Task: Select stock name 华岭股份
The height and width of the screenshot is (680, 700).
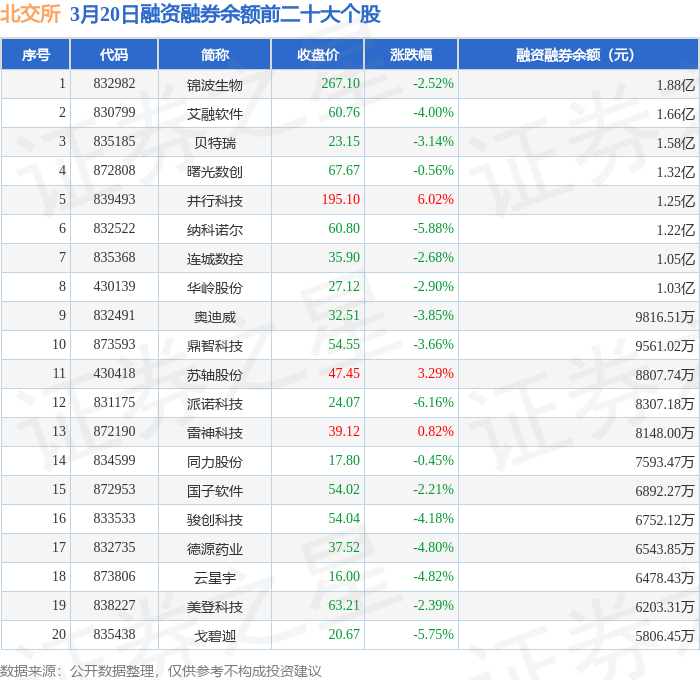Action: (x=215, y=288)
